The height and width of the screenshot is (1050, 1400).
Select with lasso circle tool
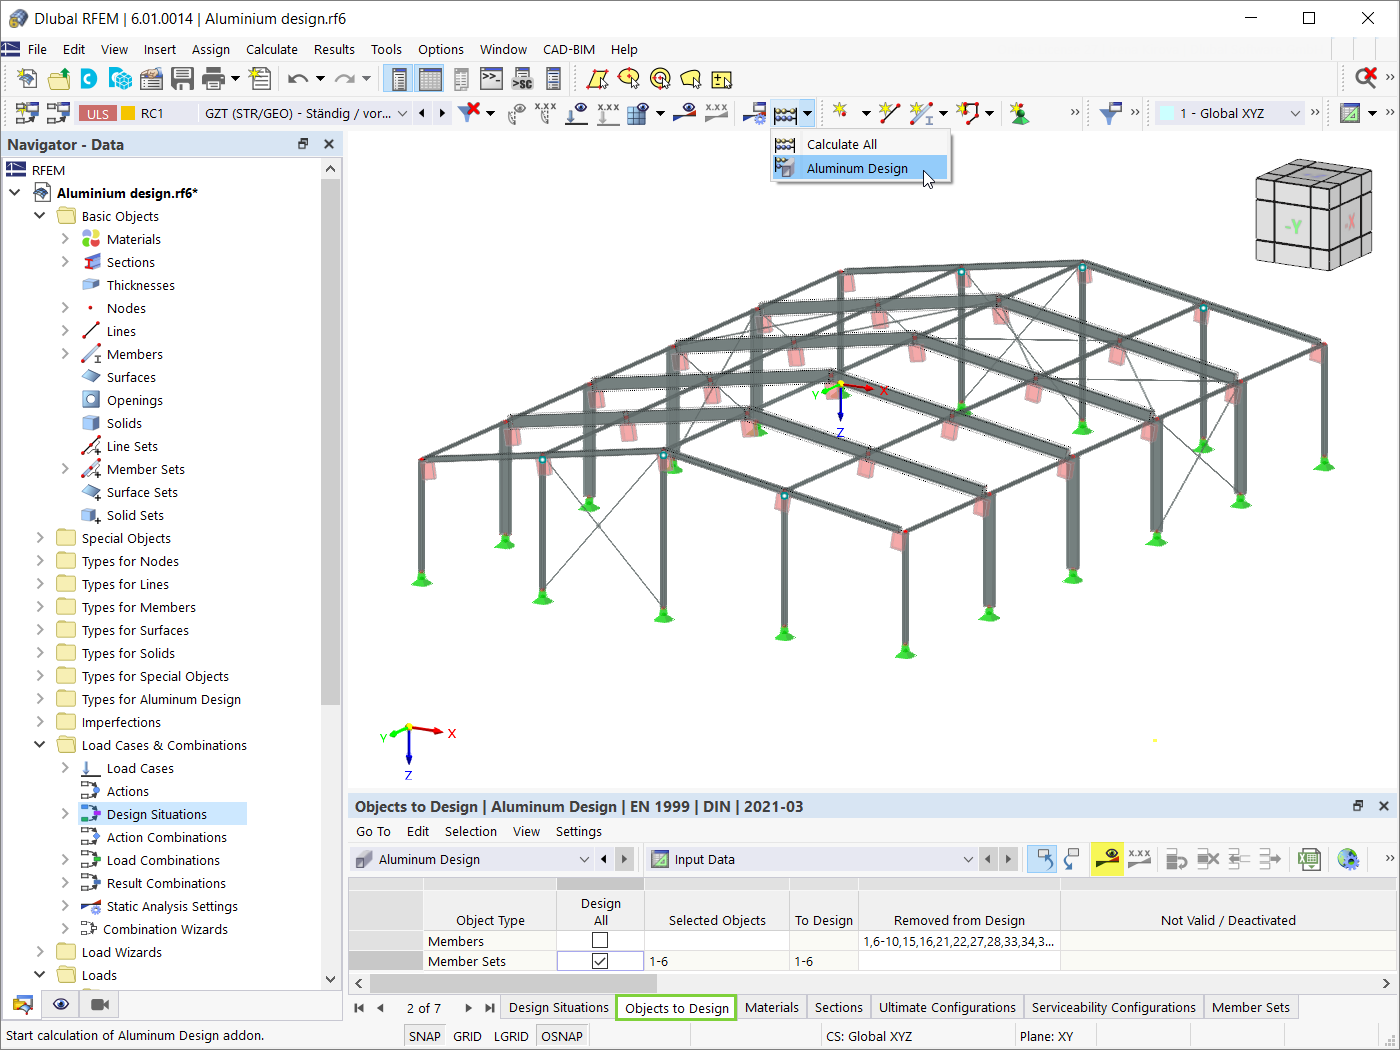click(x=629, y=78)
